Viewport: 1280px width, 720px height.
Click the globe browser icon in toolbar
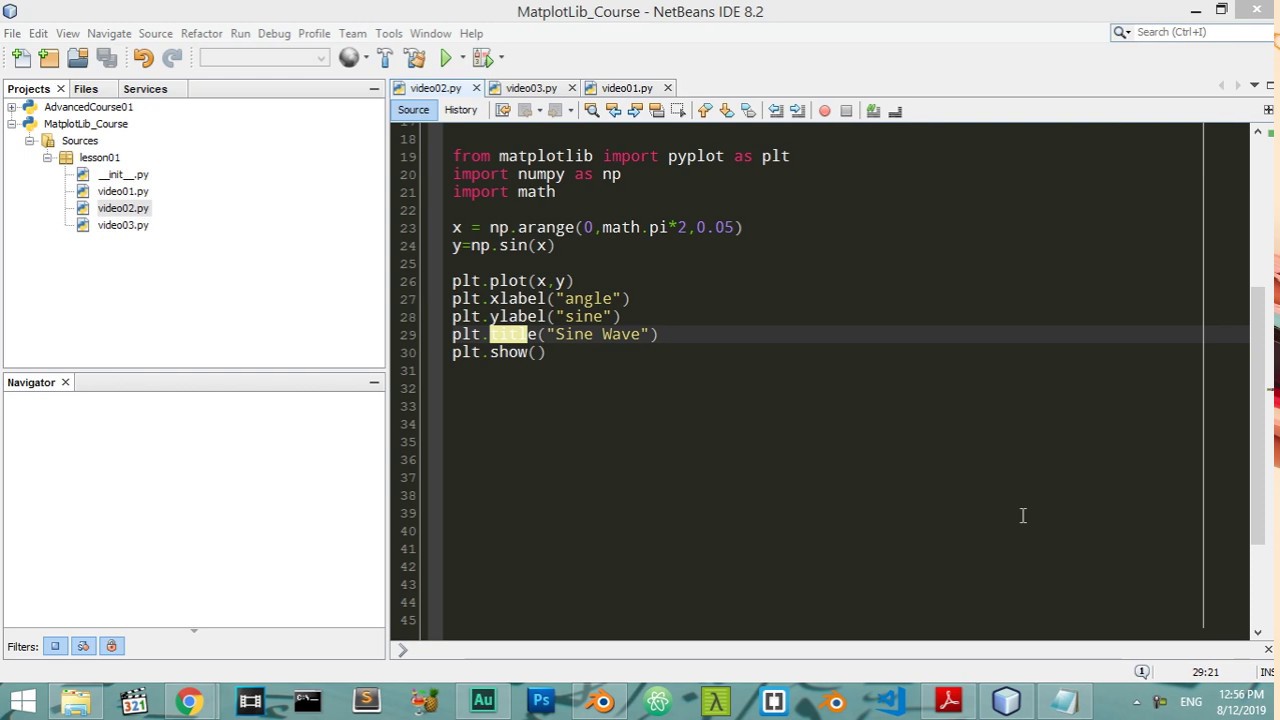click(348, 58)
